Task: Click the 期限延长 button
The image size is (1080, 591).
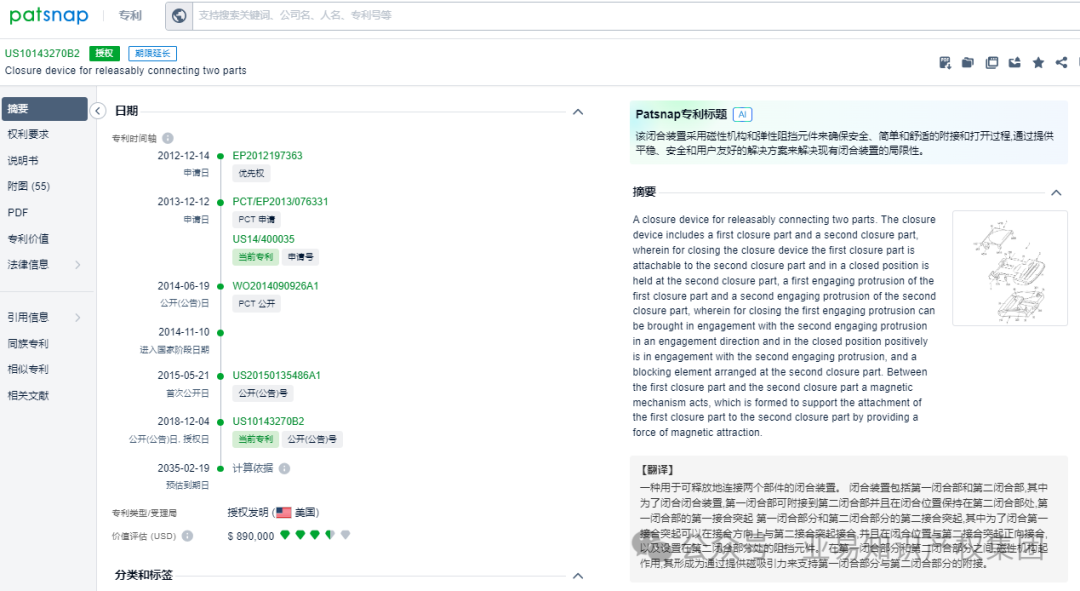Action: [x=151, y=53]
